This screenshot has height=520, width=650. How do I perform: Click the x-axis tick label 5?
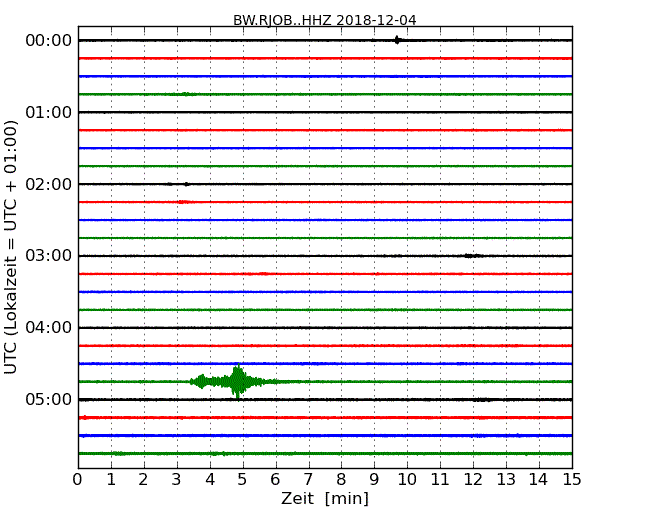point(242,480)
